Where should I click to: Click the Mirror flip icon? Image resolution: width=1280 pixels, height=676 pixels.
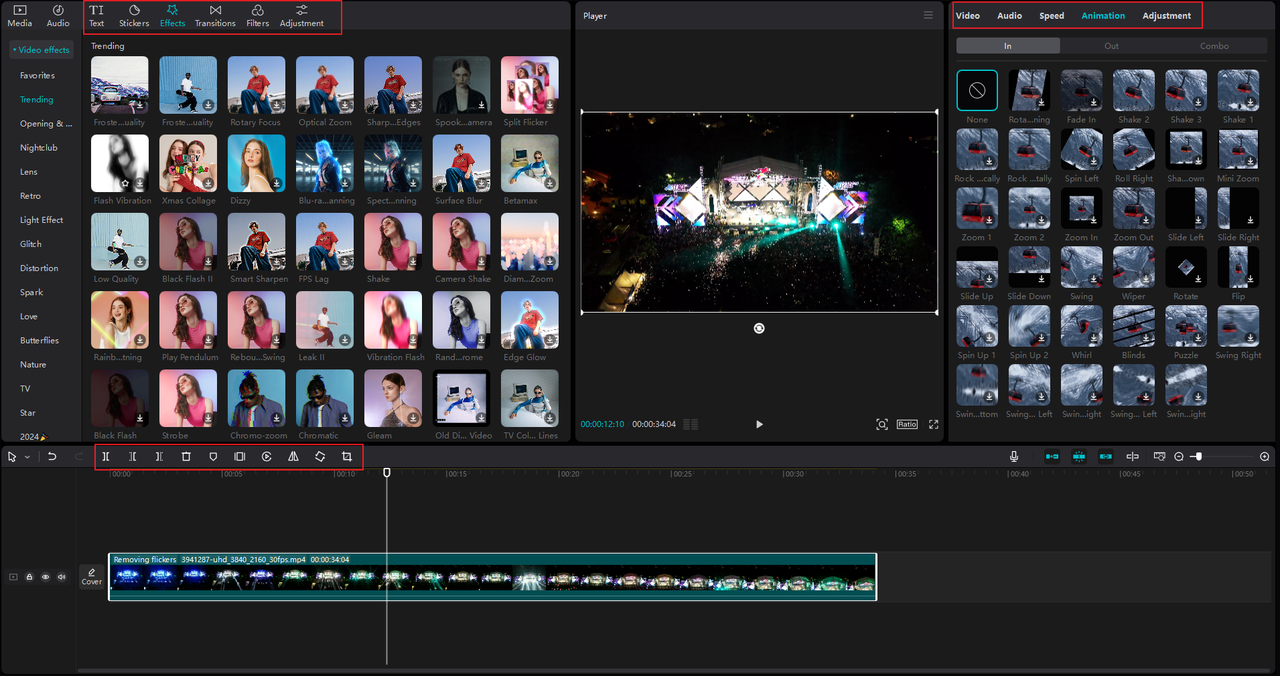coord(293,456)
